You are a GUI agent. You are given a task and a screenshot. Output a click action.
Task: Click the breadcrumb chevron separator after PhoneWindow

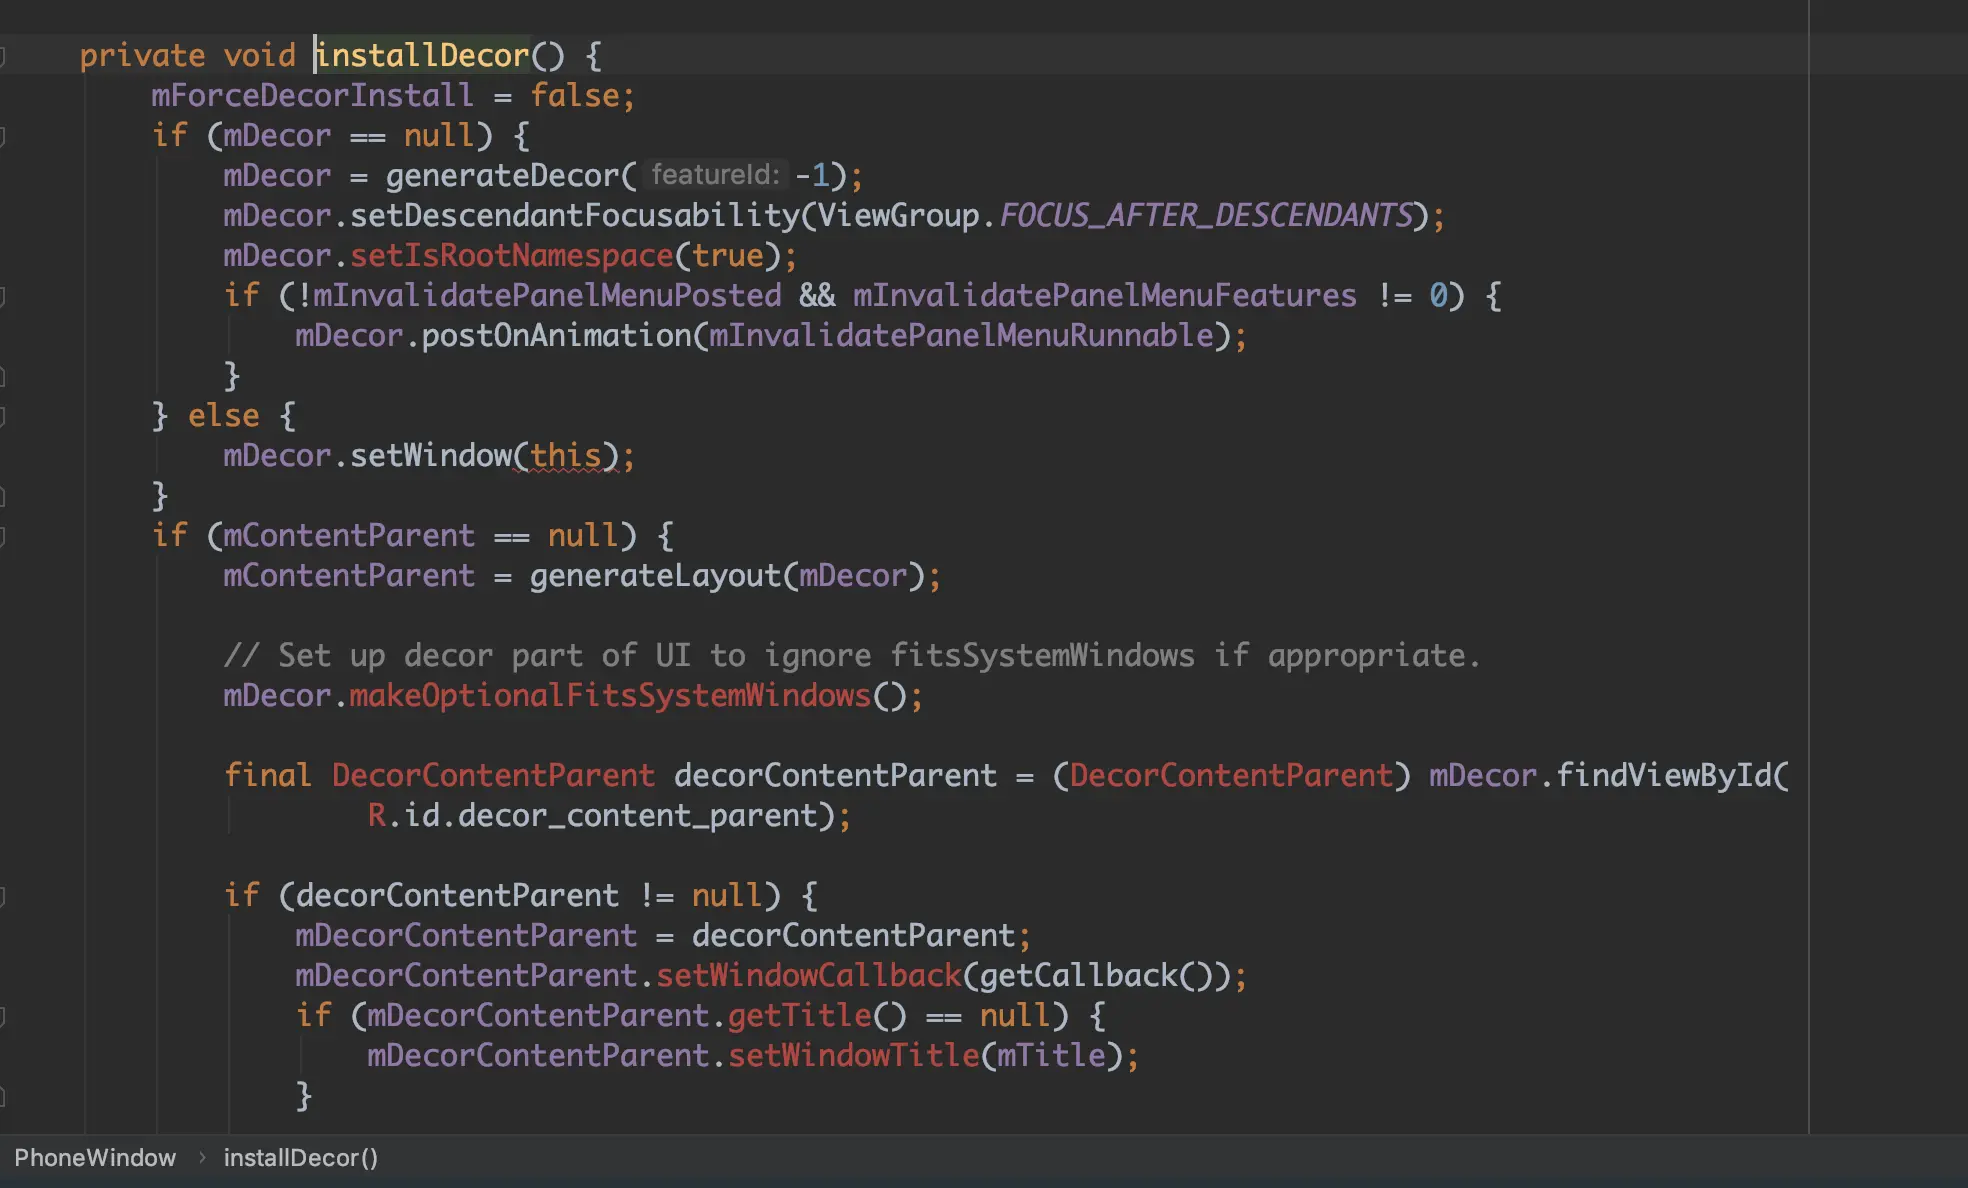202,1158
